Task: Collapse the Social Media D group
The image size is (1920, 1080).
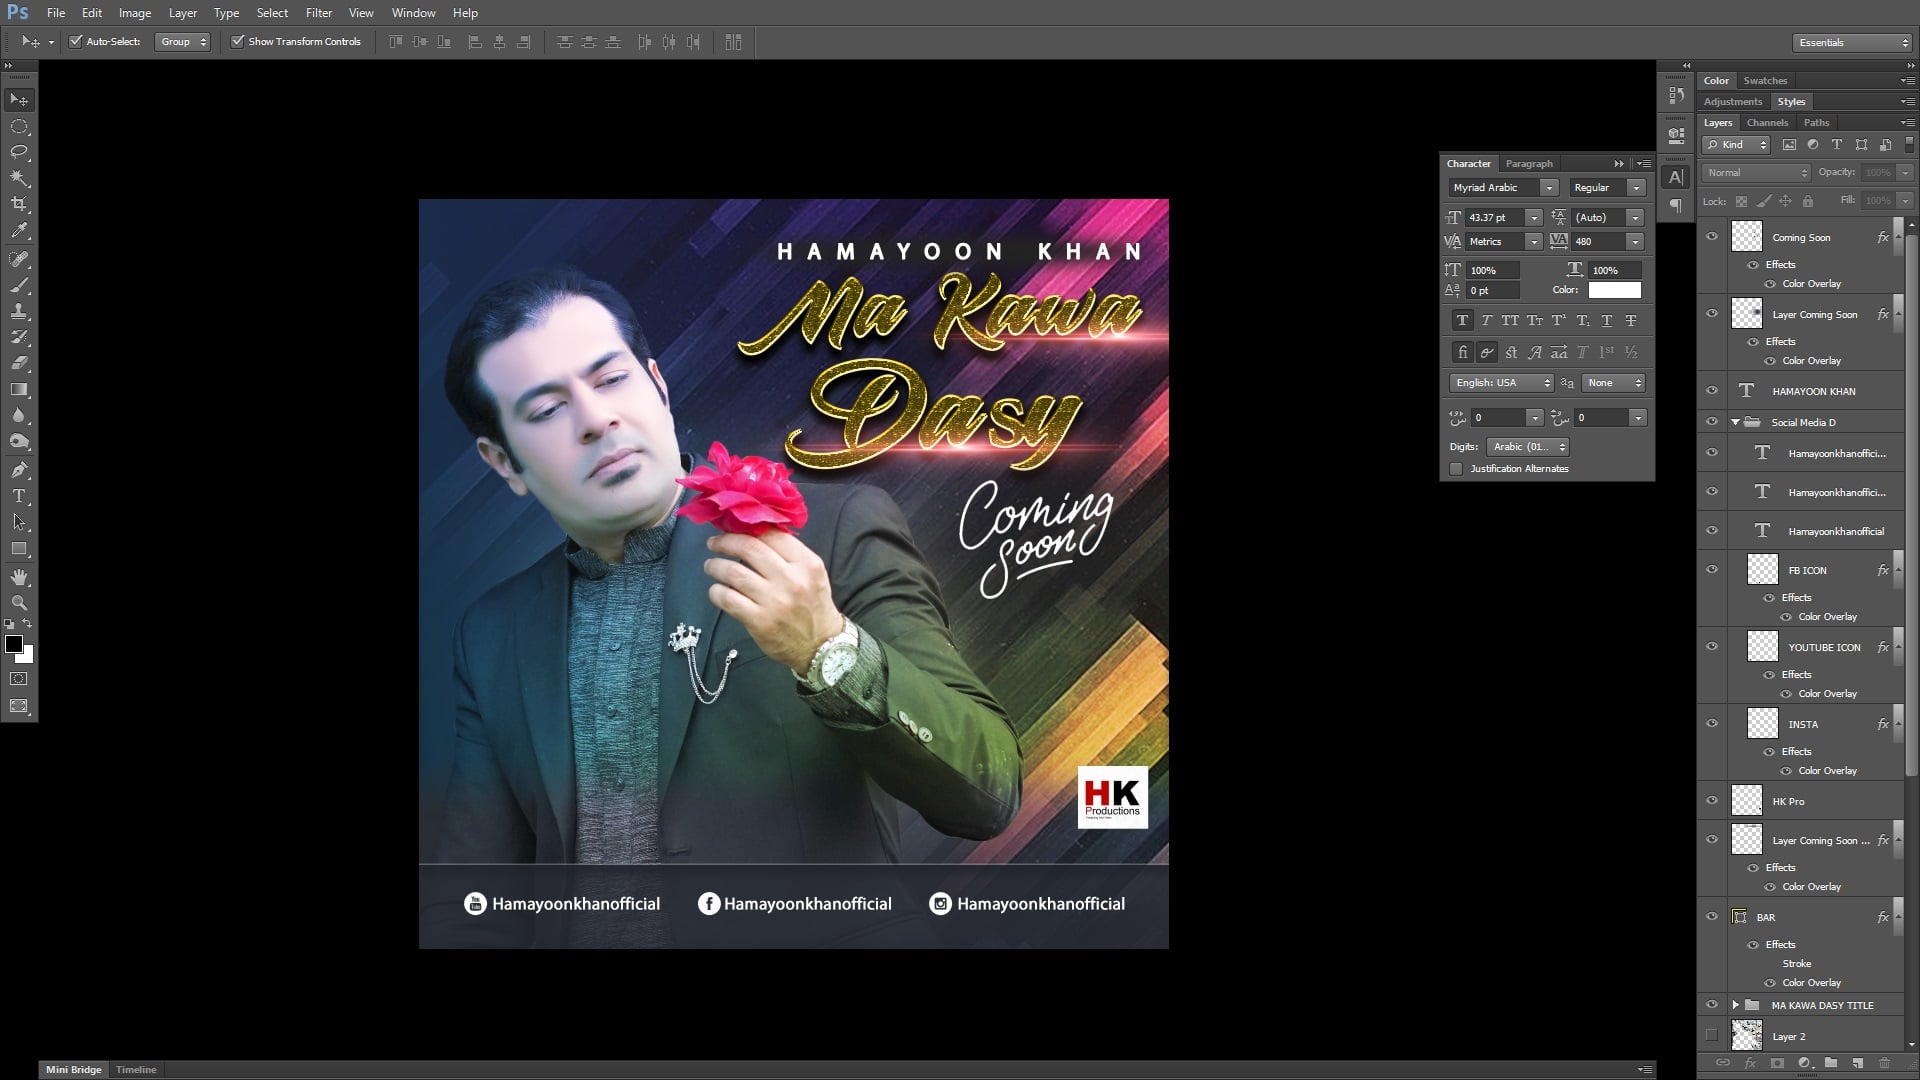Action: click(1736, 422)
